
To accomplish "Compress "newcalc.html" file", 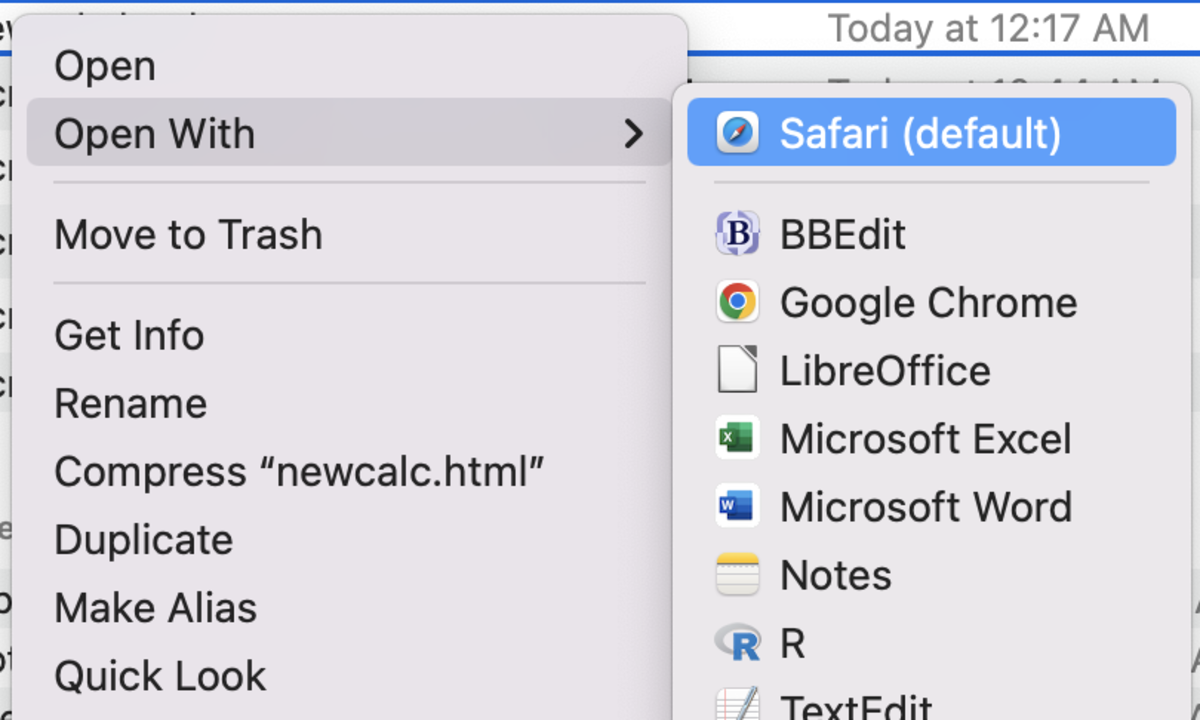I will coord(299,472).
